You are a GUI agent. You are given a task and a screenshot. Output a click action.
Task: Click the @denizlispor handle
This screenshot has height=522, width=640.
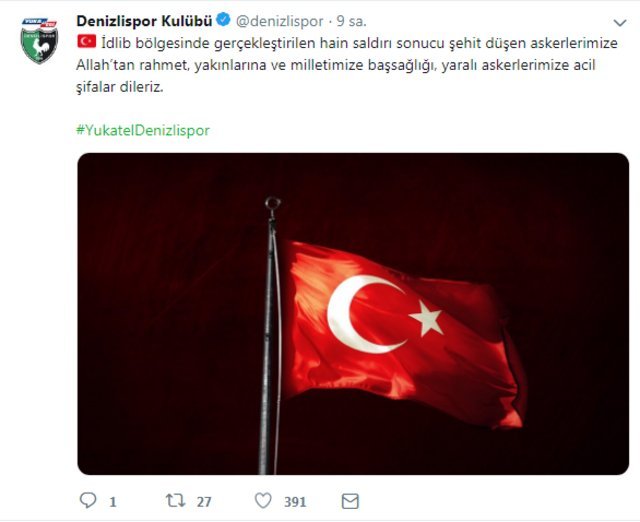[x=280, y=21]
